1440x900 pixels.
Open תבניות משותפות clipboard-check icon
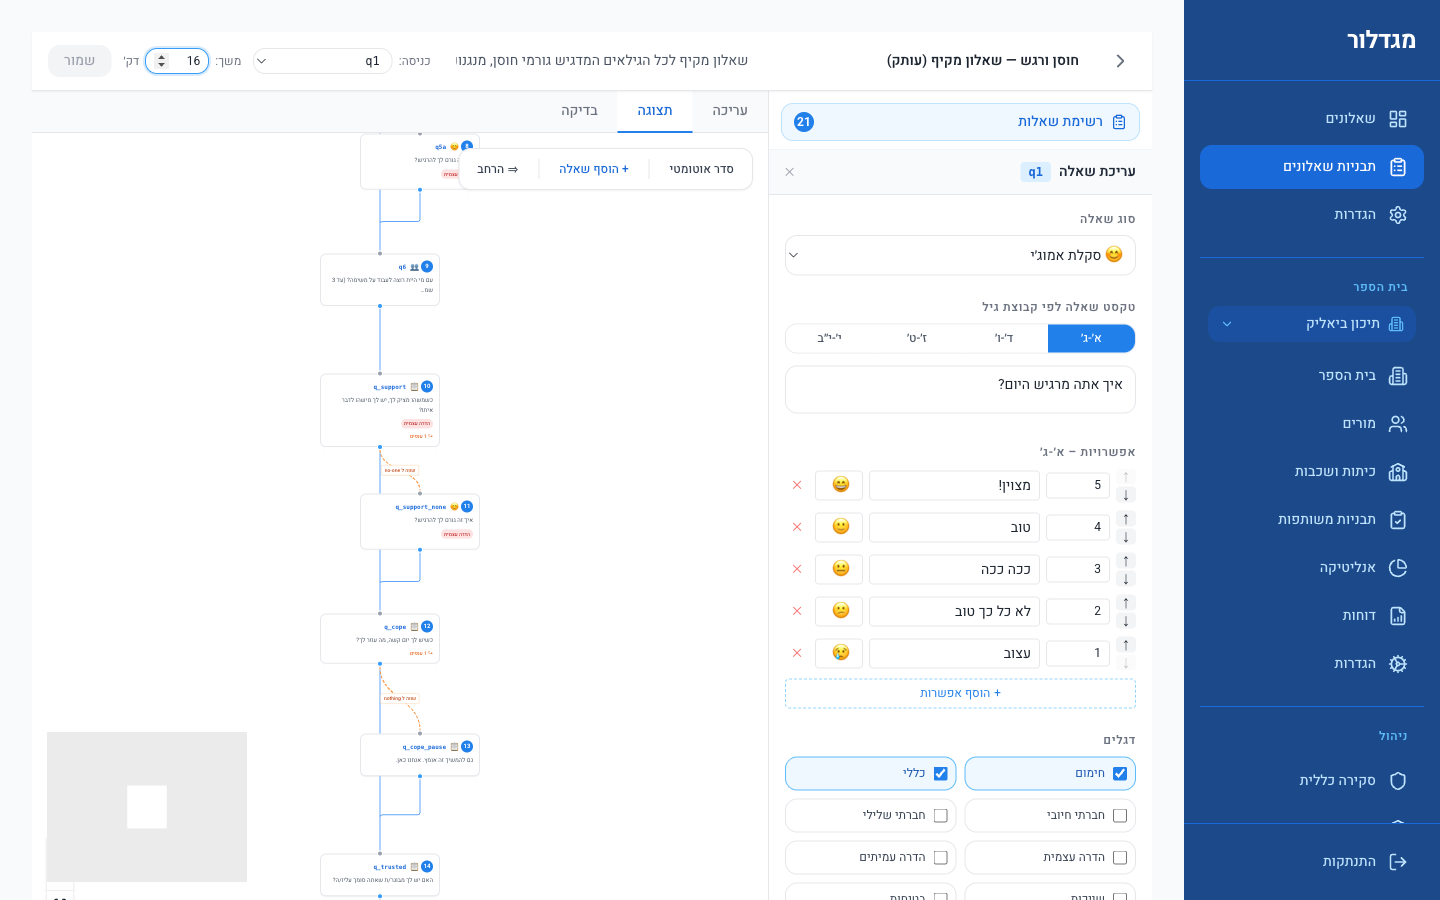coord(1398,520)
